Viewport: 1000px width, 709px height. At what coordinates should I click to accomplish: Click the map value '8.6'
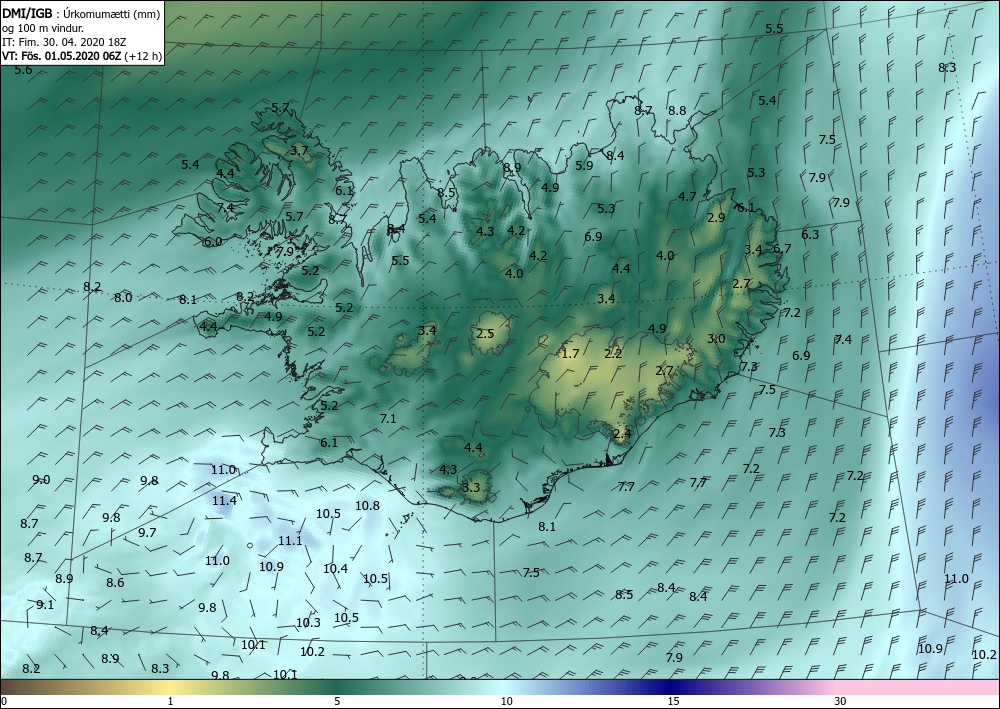(x=115, y=583)
